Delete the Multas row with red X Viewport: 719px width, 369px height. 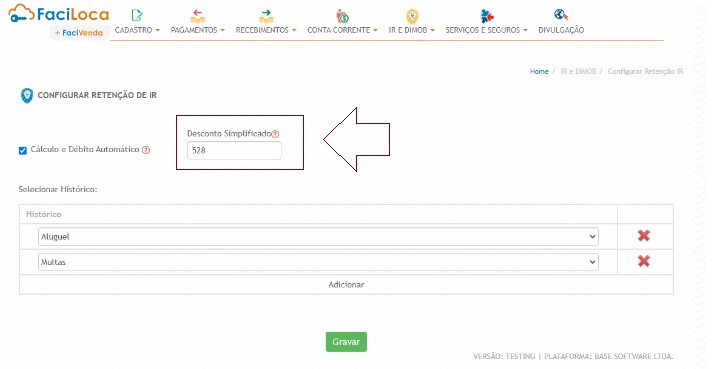644,261
